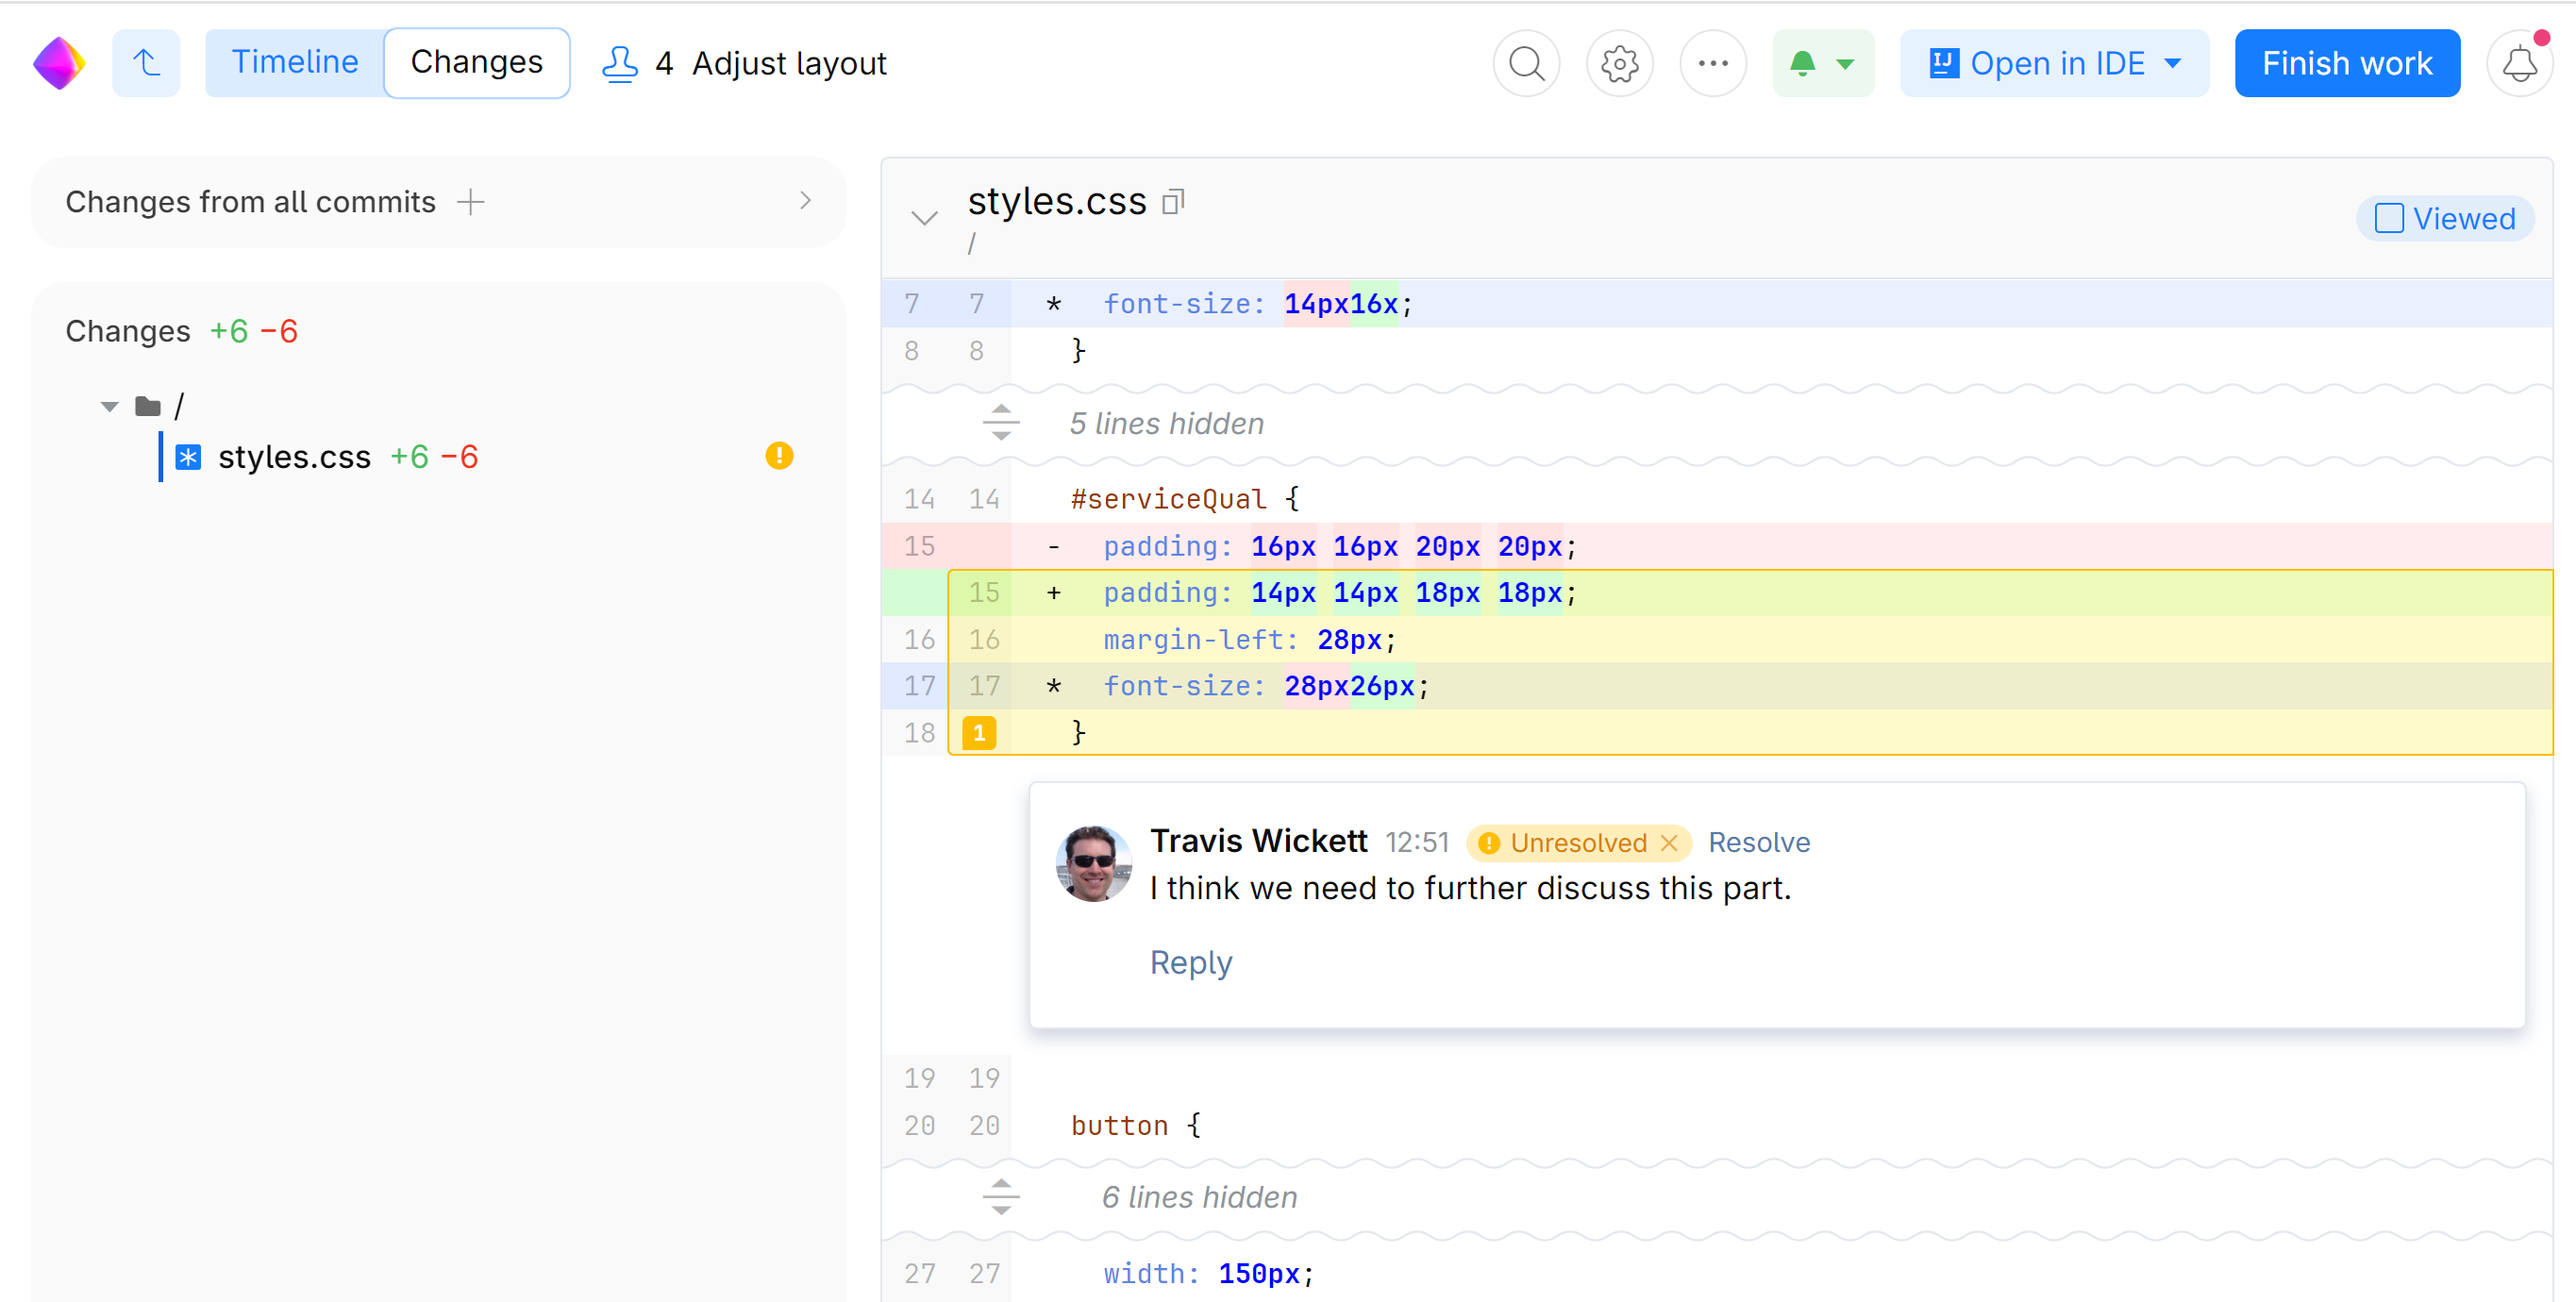The height and width of the screenshot is (1302, 2576).
Task: Select the Changes tab
Action: [476, 63]
